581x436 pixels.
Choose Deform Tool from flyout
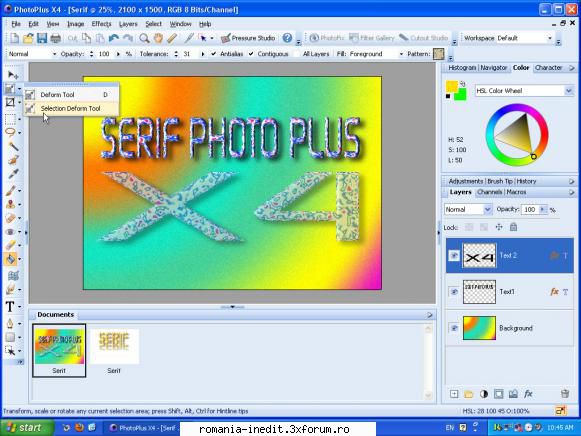[72, 94]
